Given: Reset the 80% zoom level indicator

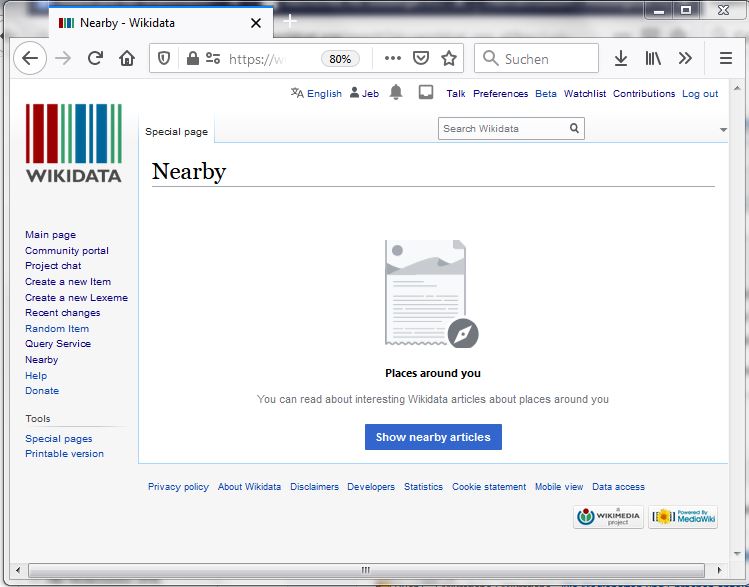Looking at the screenshot, I should [340, 59].
